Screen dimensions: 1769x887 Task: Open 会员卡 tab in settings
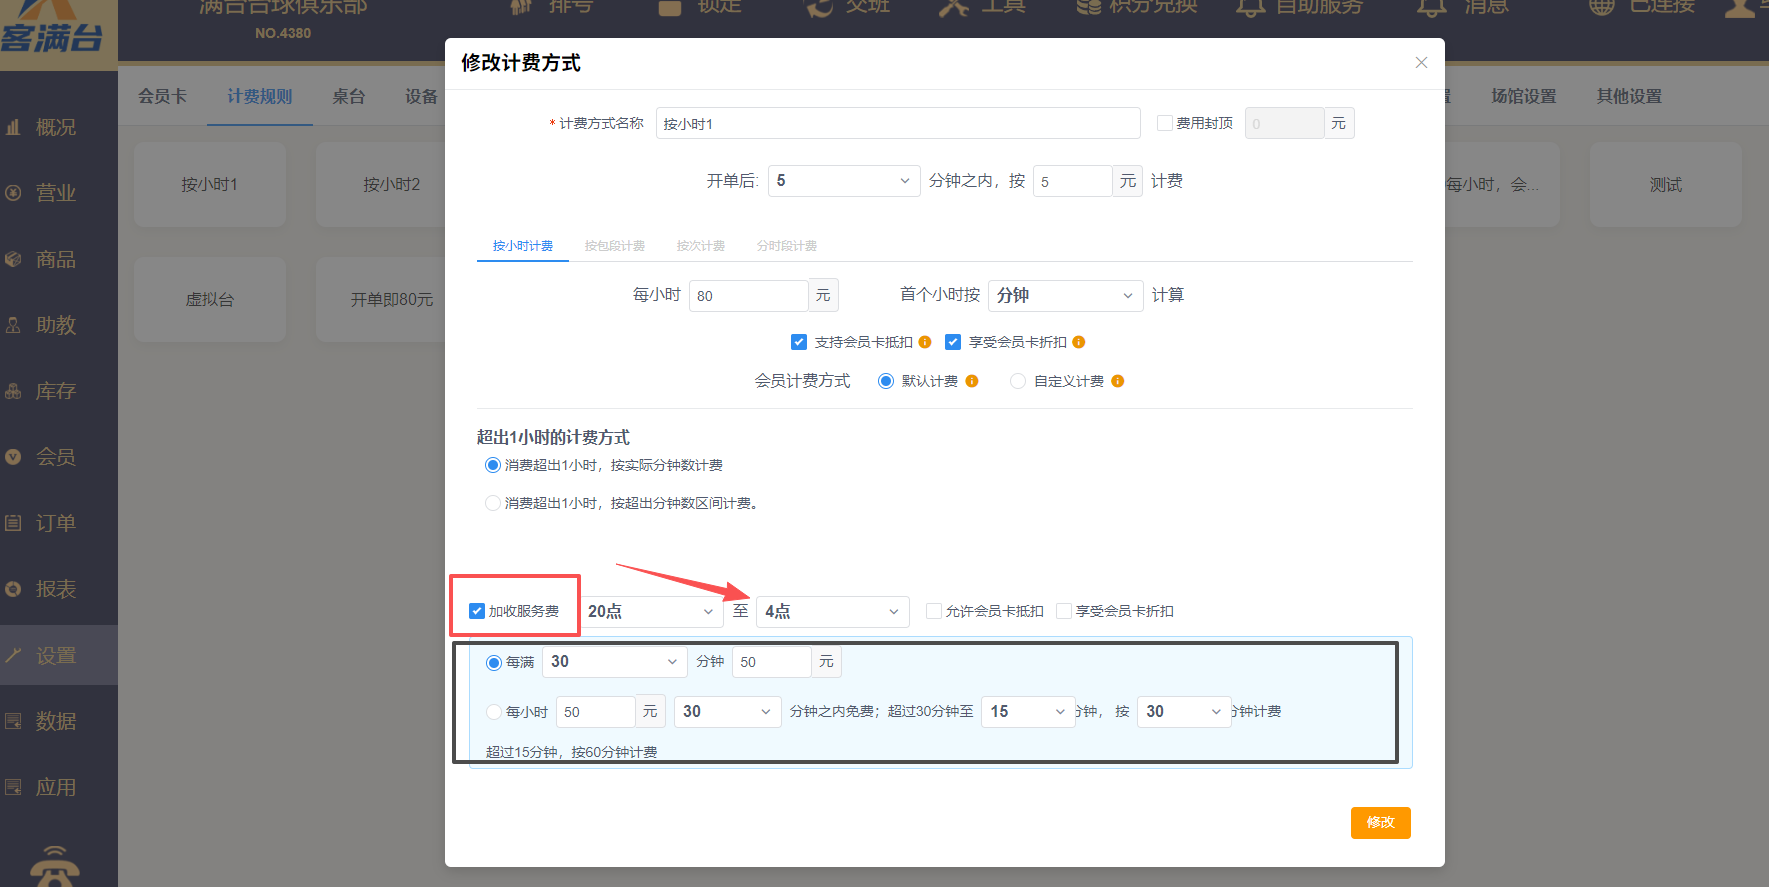(162, 97)
